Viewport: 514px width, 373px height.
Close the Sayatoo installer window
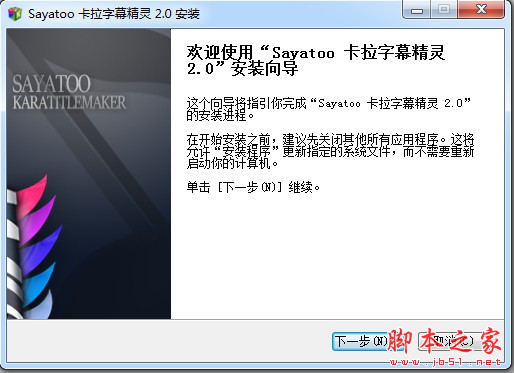(480, 9)
